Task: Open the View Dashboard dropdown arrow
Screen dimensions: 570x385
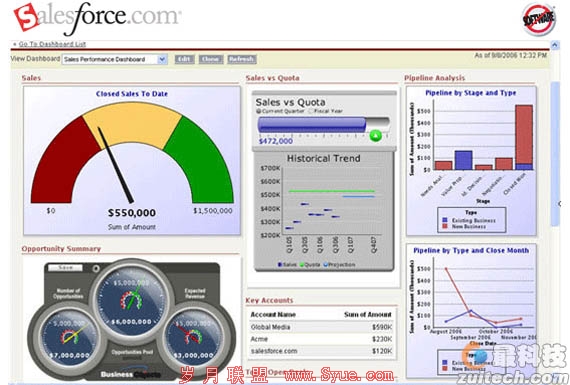Action: point(162,59)
